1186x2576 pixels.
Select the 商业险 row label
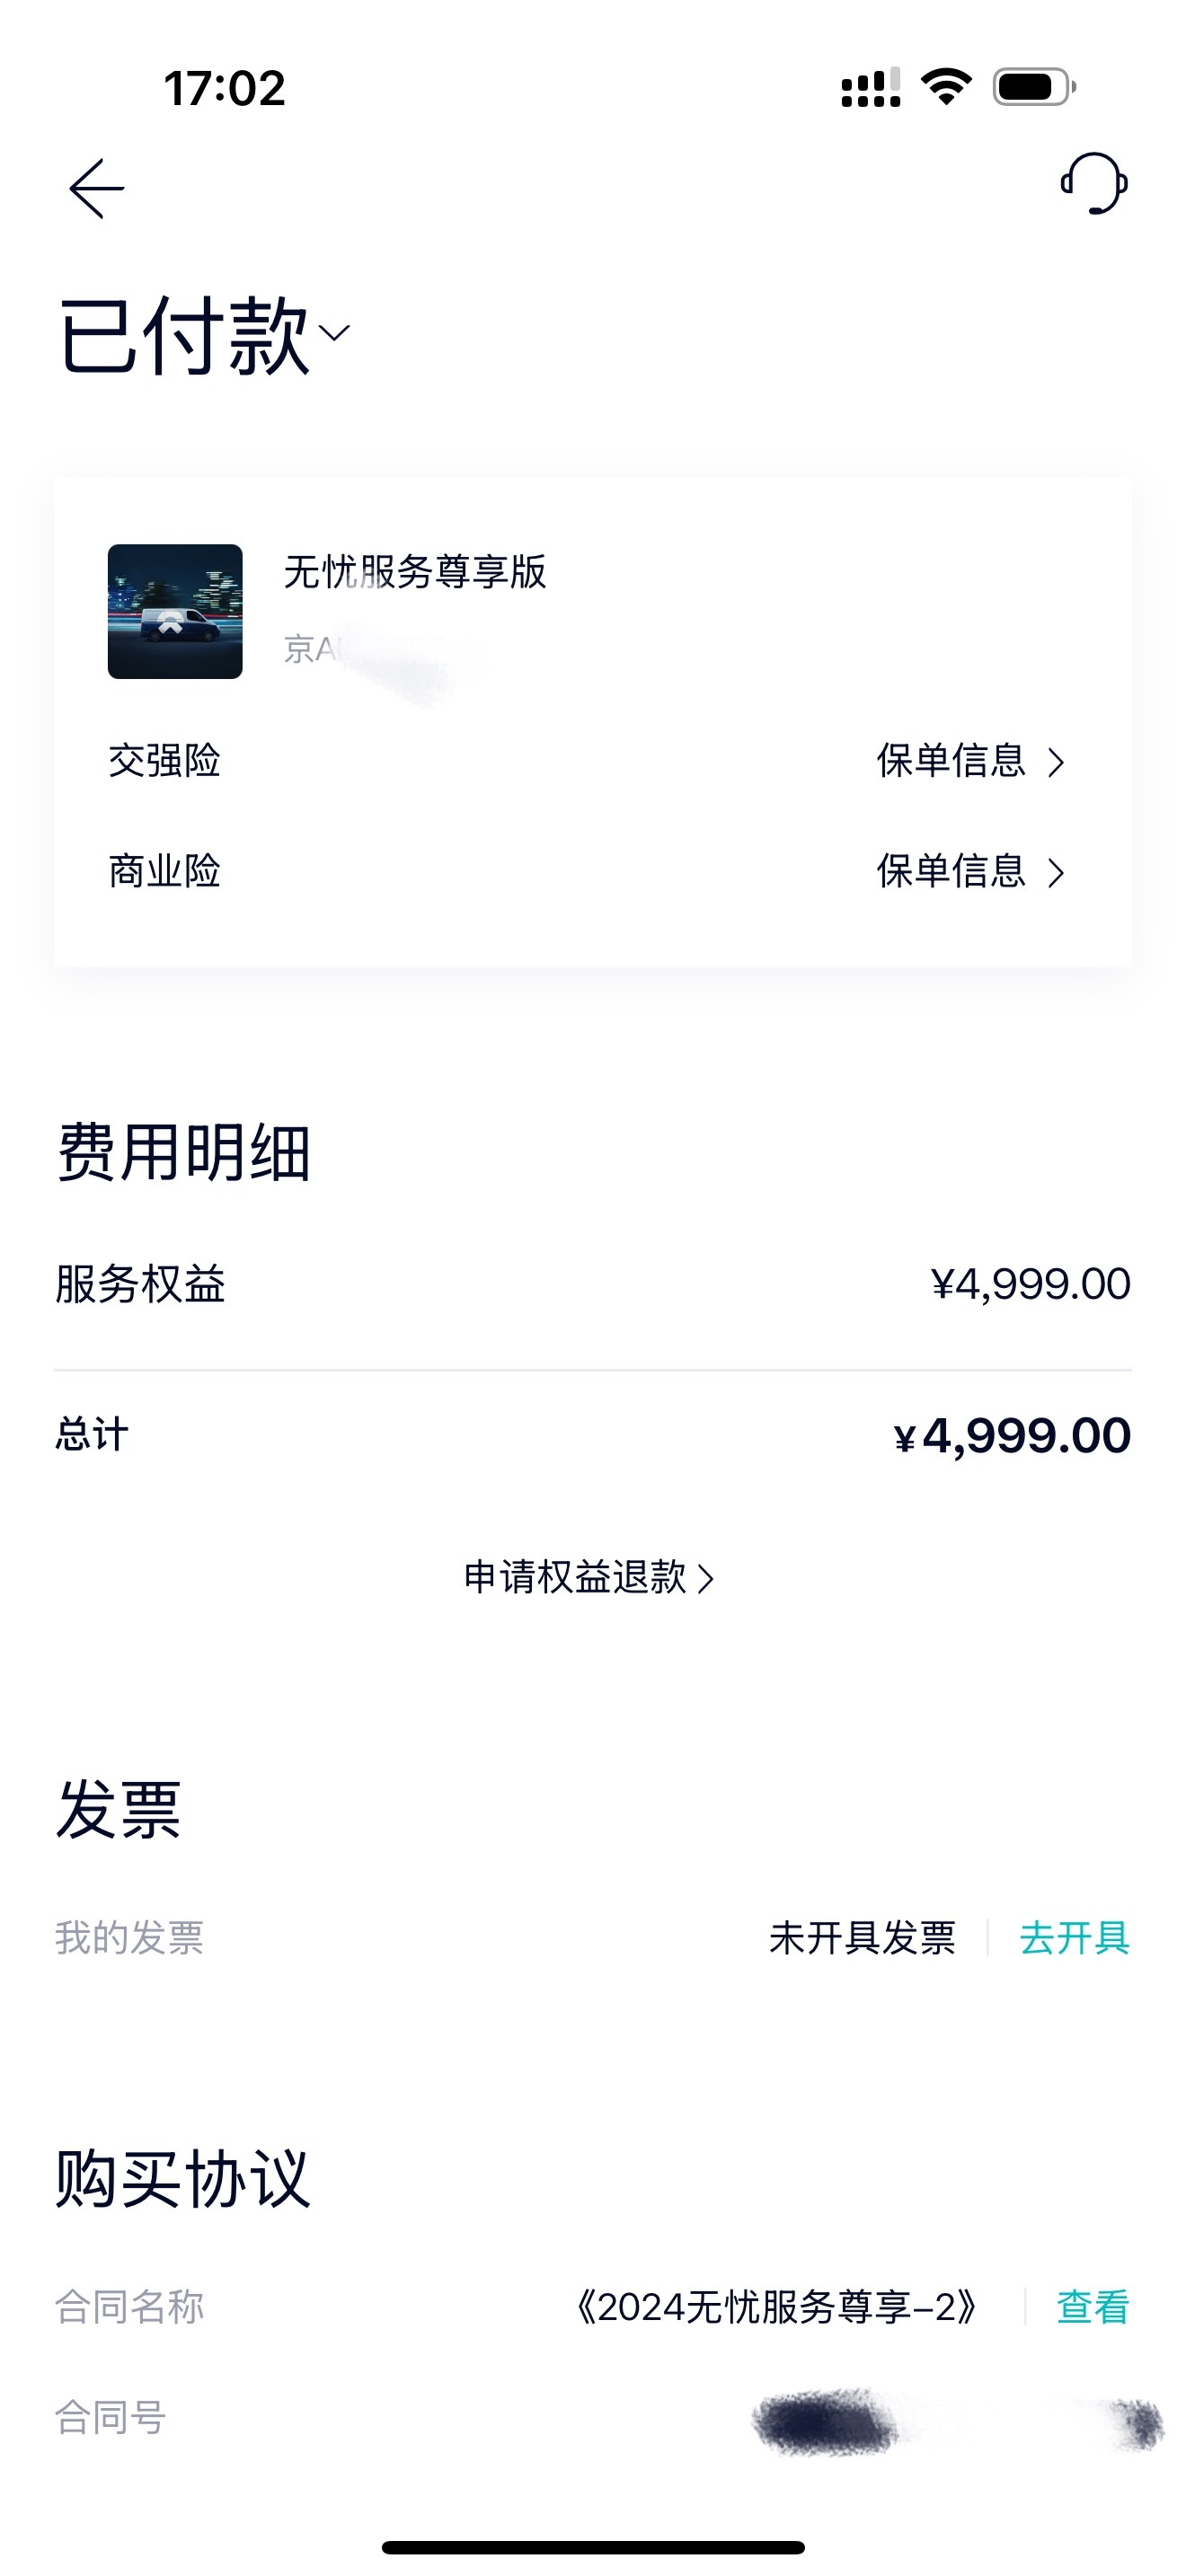[164, 871]
